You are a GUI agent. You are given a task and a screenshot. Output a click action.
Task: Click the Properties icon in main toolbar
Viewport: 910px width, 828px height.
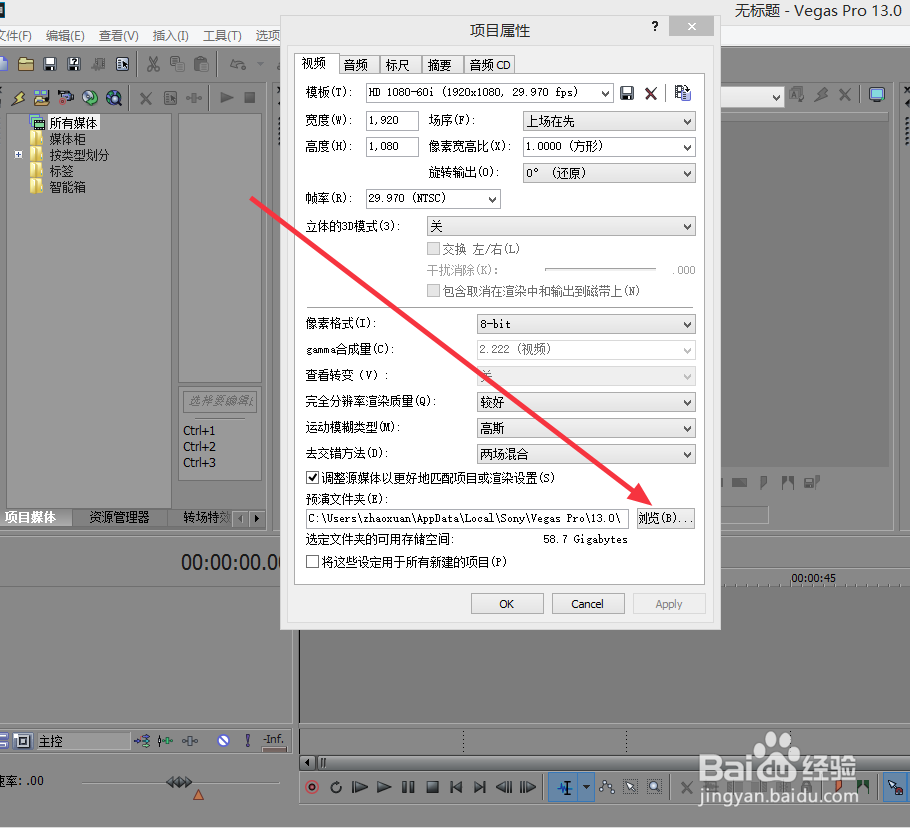(x=122, y=64)
